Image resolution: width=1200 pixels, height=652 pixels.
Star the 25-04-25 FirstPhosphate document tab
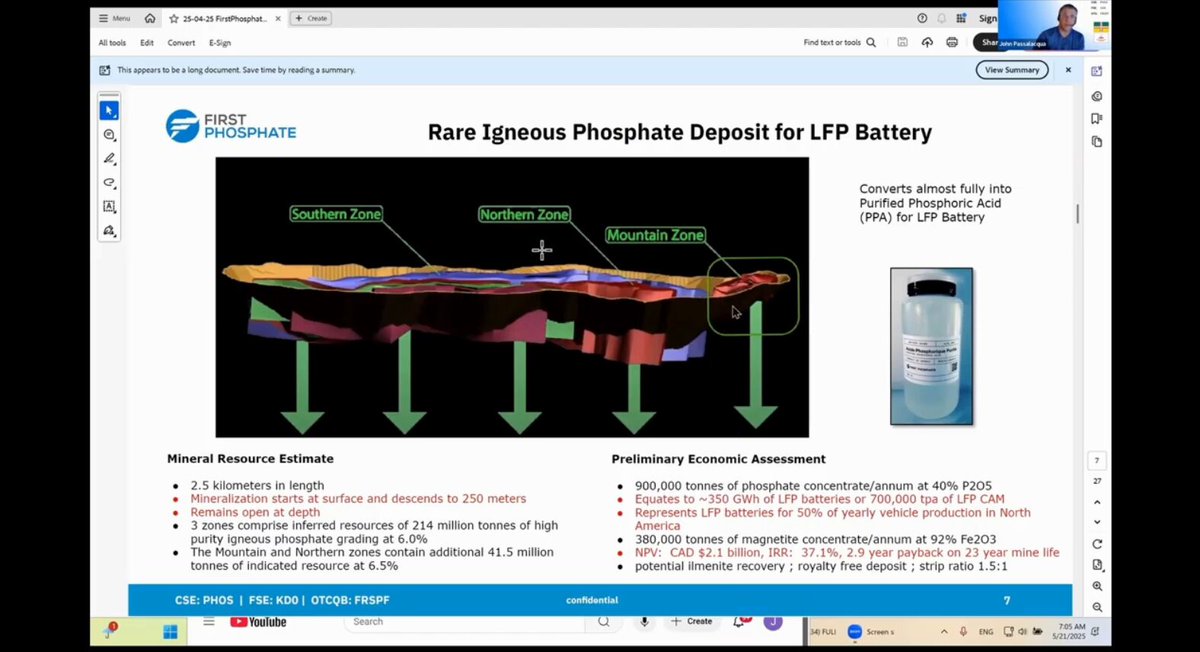pyautogui.click(x=174, y=18)
